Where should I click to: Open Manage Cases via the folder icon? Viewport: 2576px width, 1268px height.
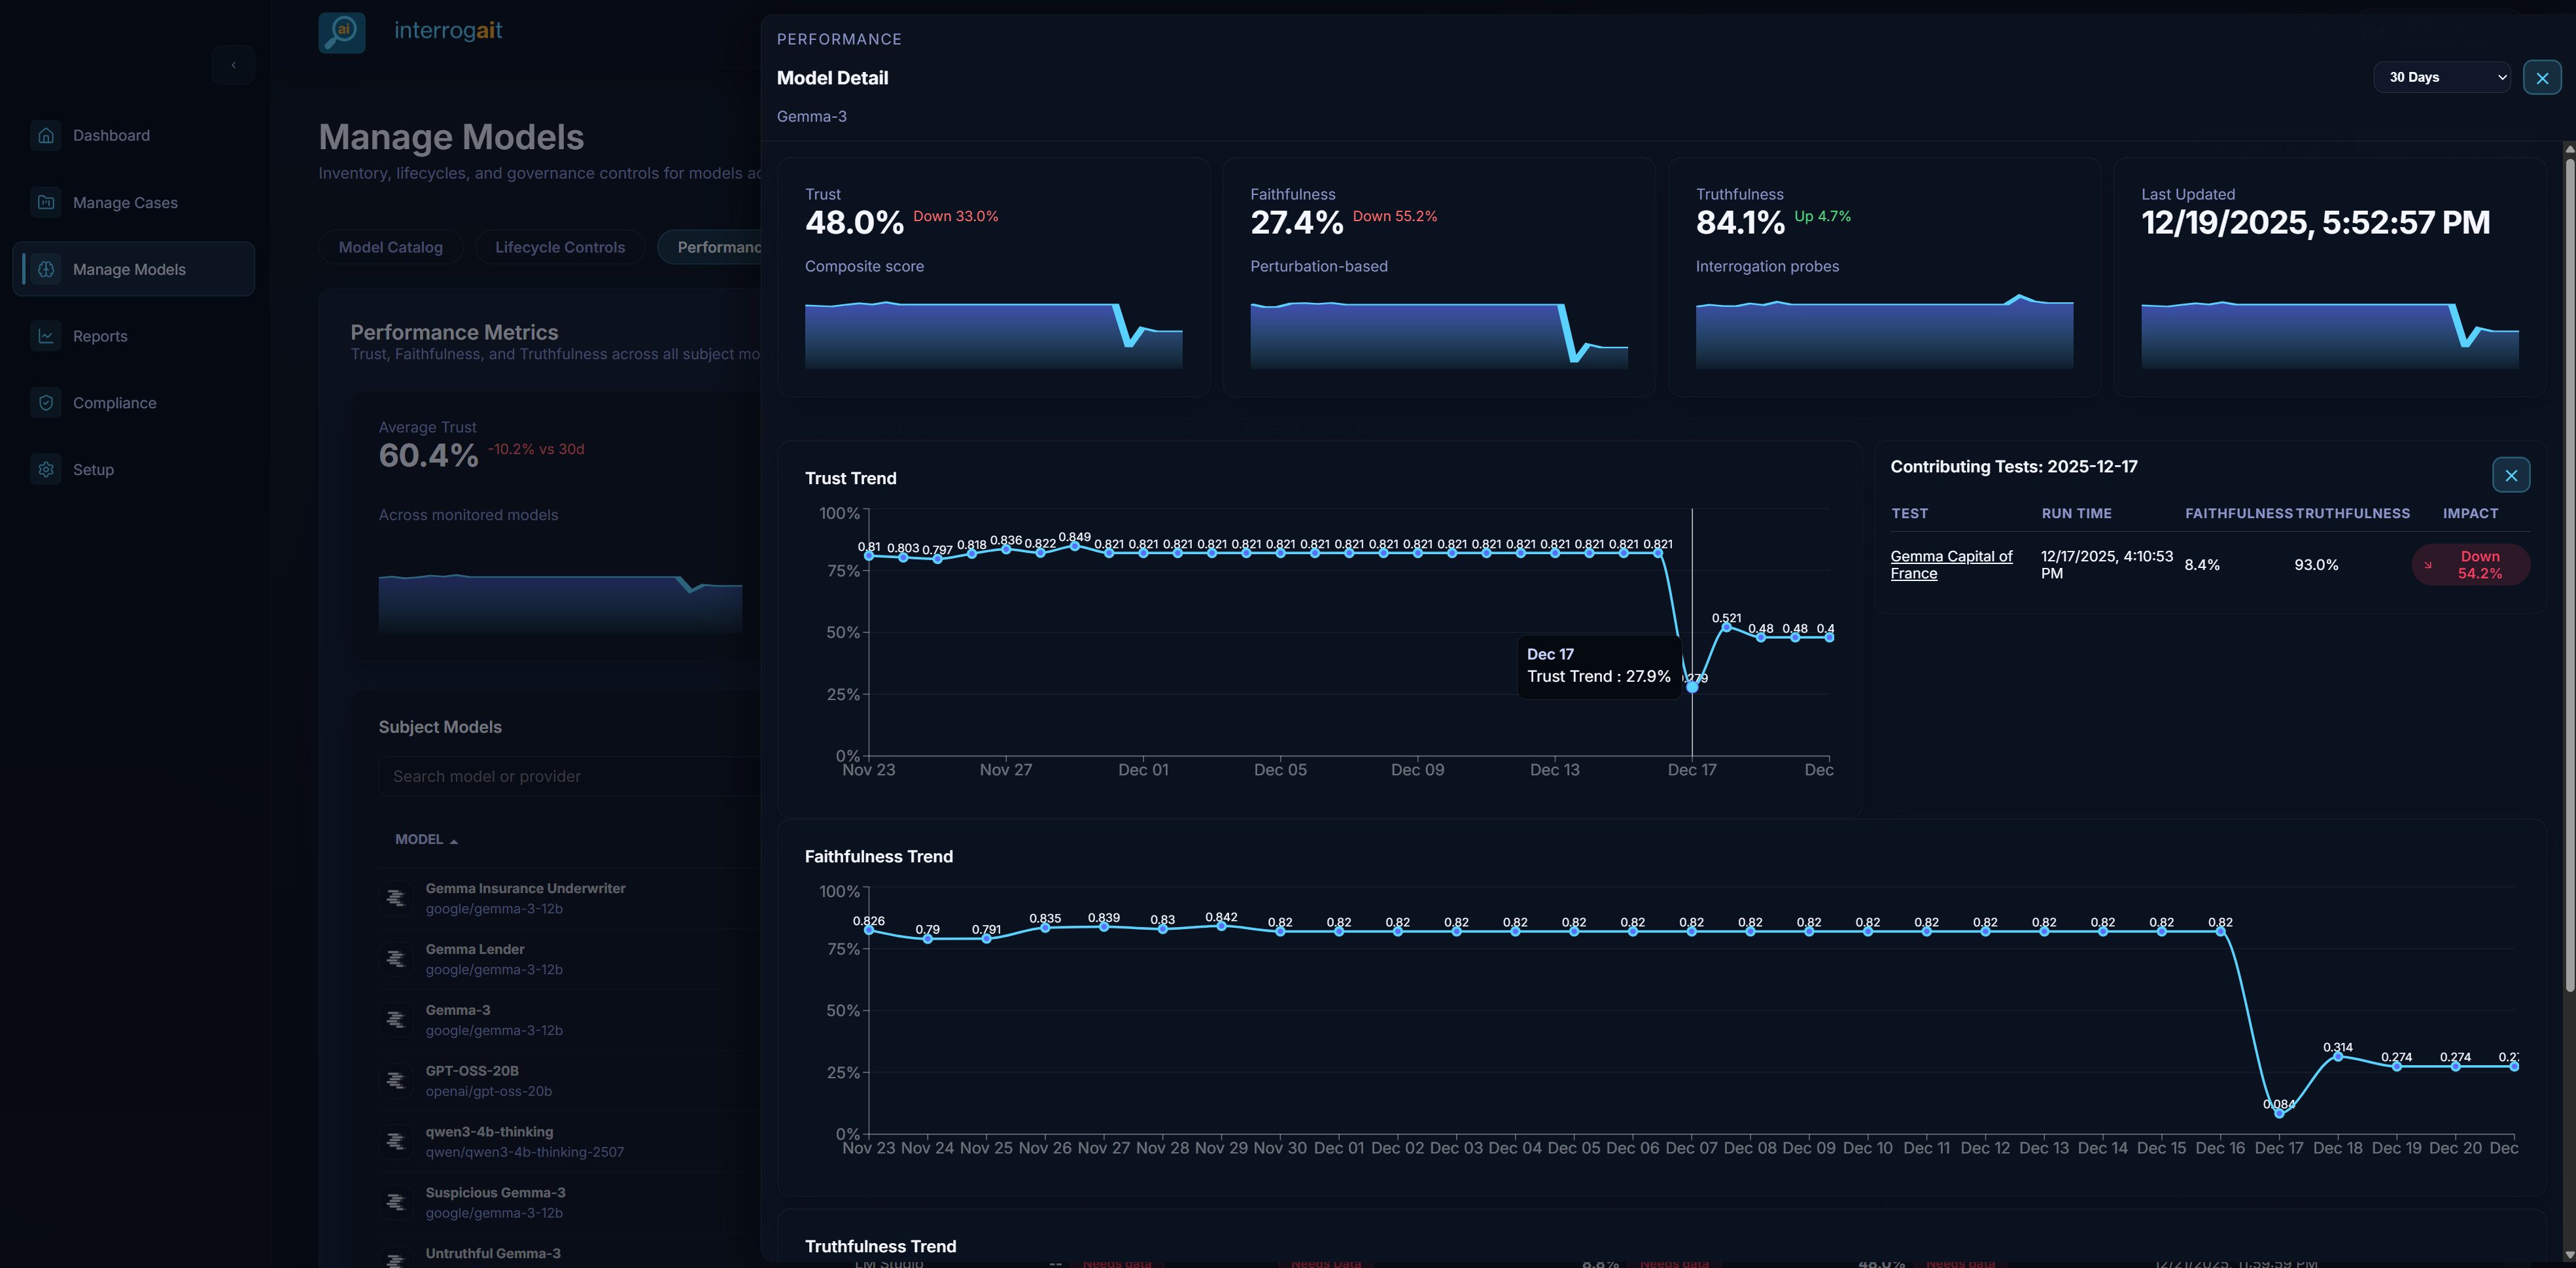(x=46, y=202)
